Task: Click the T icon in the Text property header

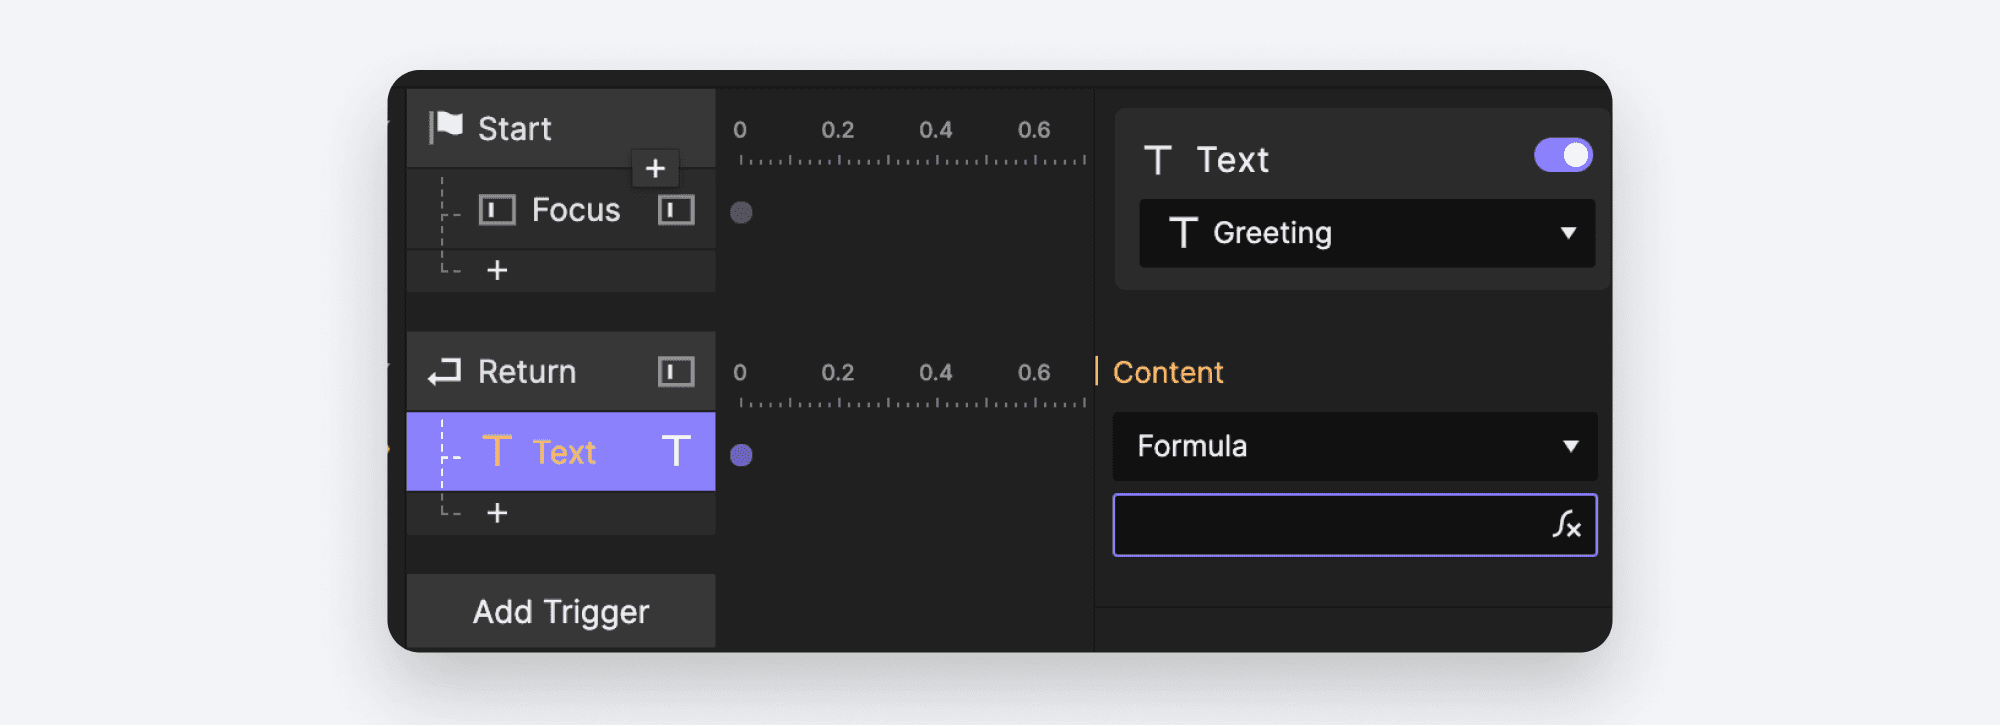Action: pos(1158,158)
